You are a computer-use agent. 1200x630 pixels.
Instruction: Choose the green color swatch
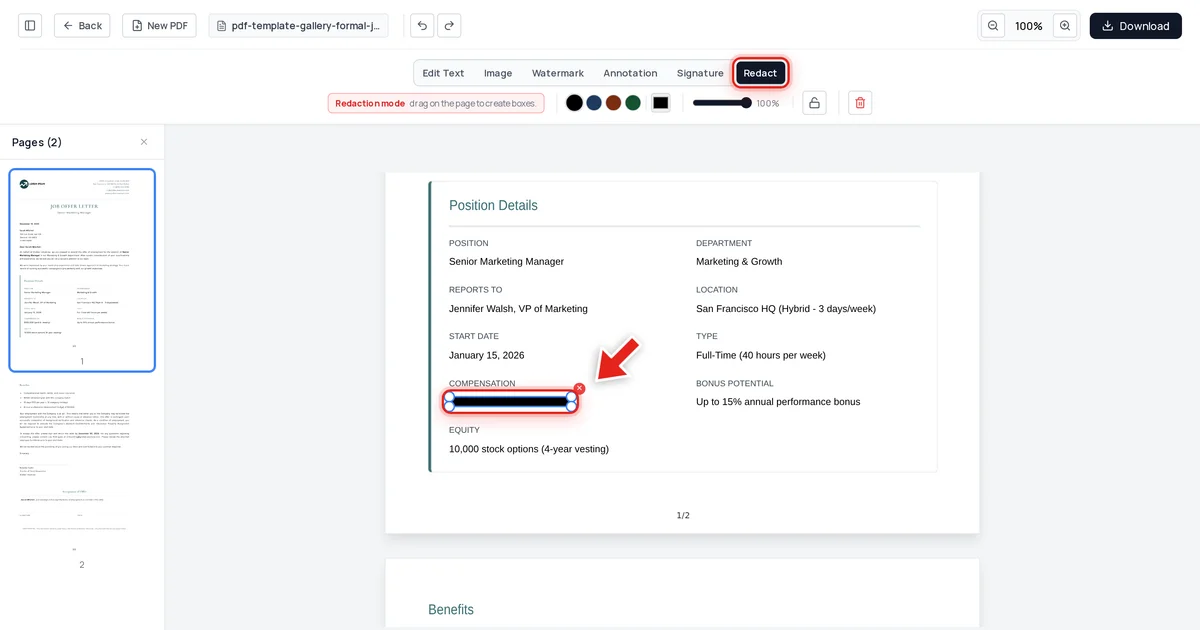633,103
